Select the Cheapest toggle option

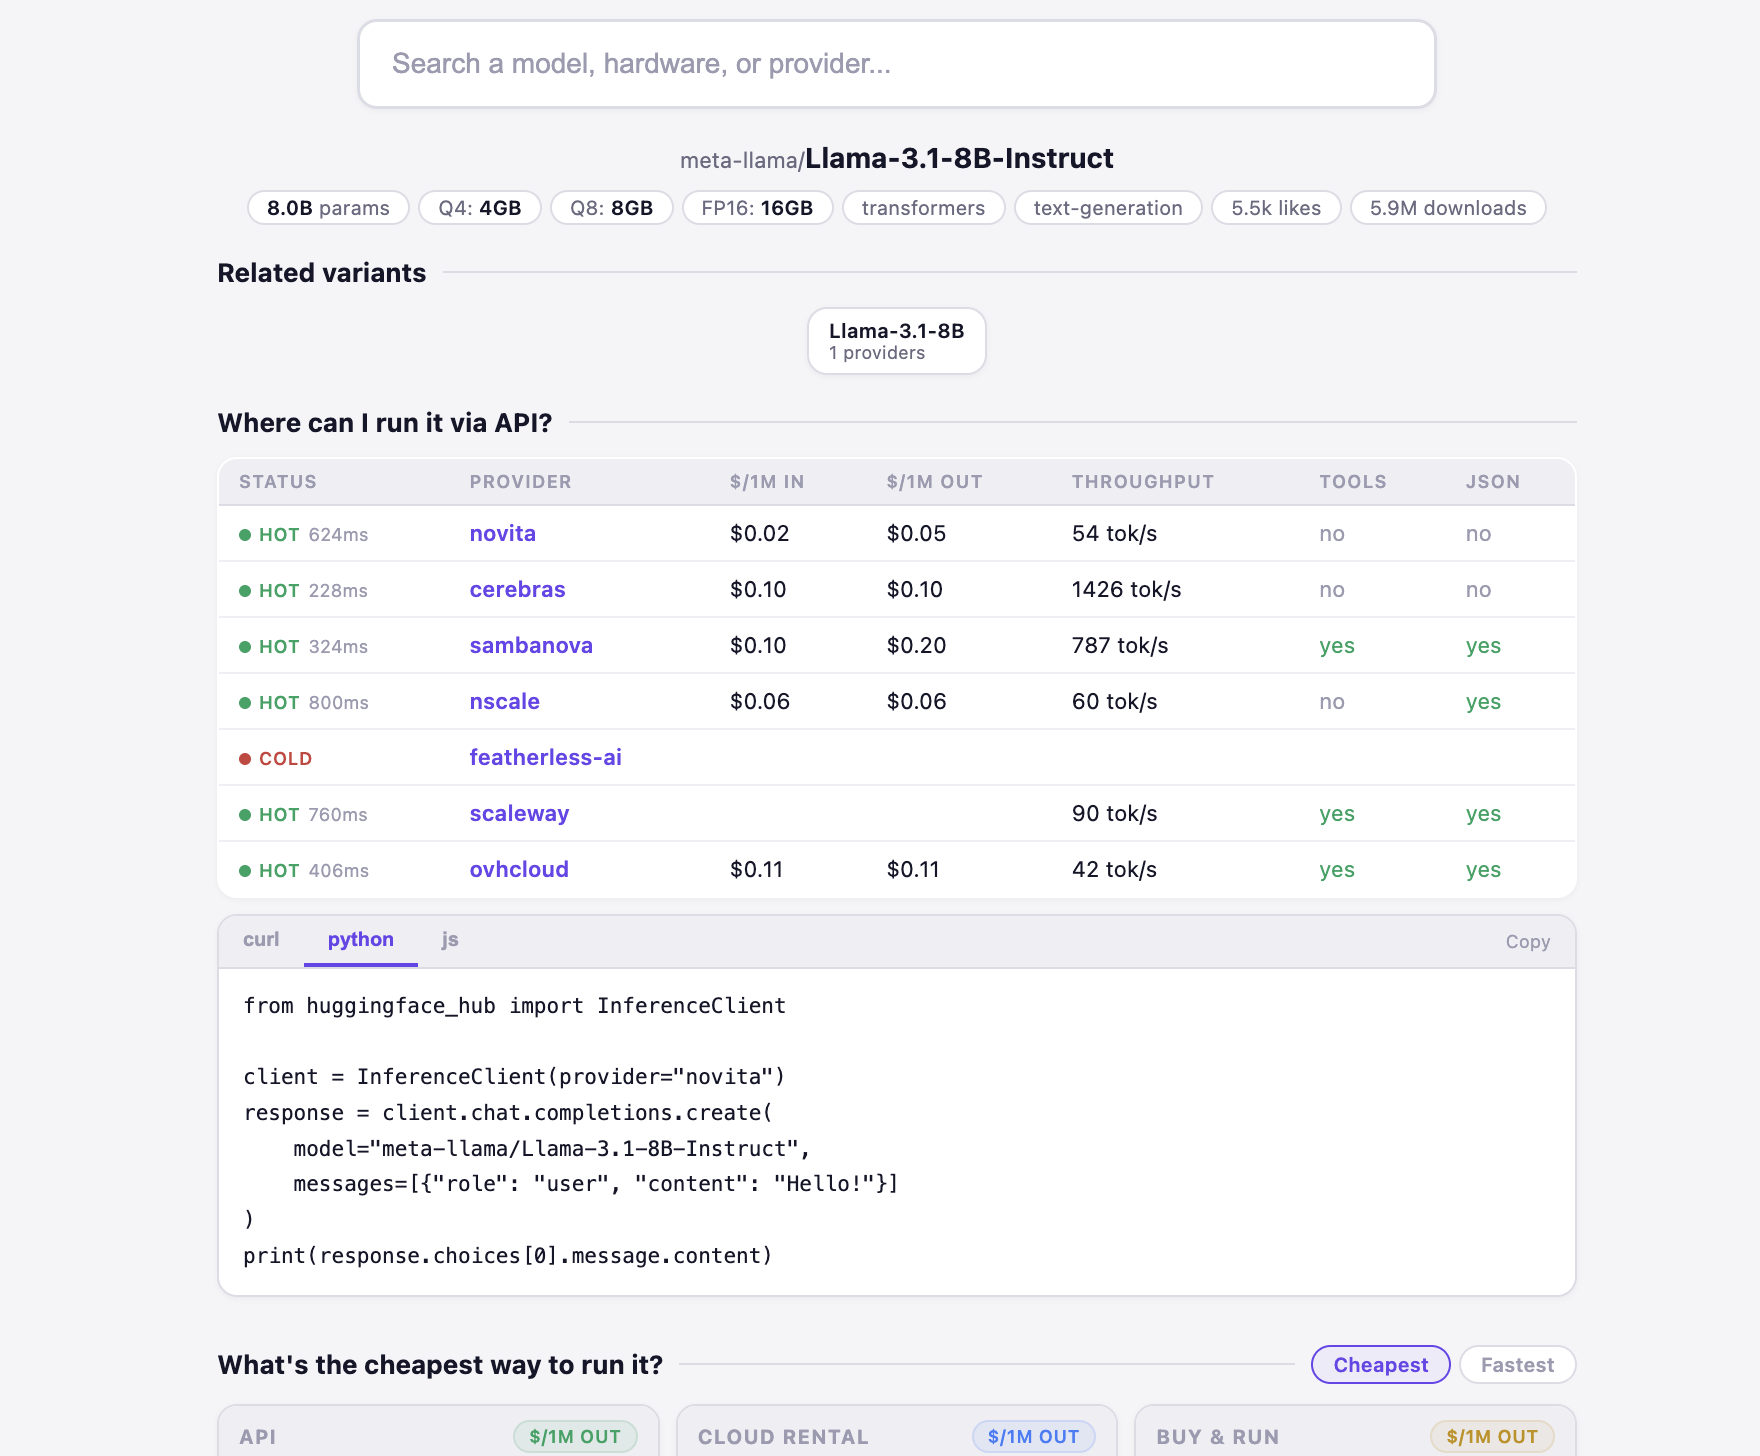pos(1380,1365)
